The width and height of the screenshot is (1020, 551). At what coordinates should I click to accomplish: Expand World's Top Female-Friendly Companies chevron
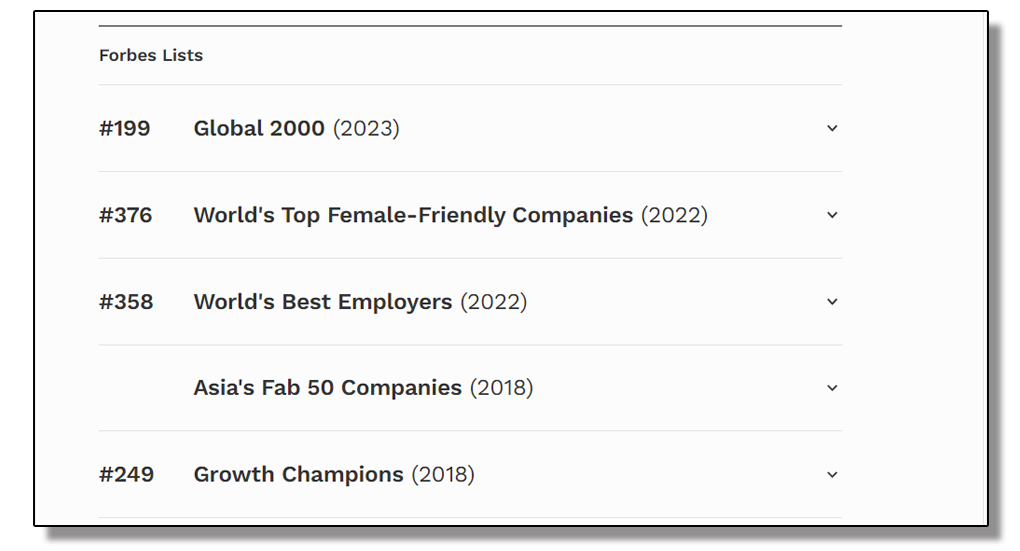pos(832,215)
